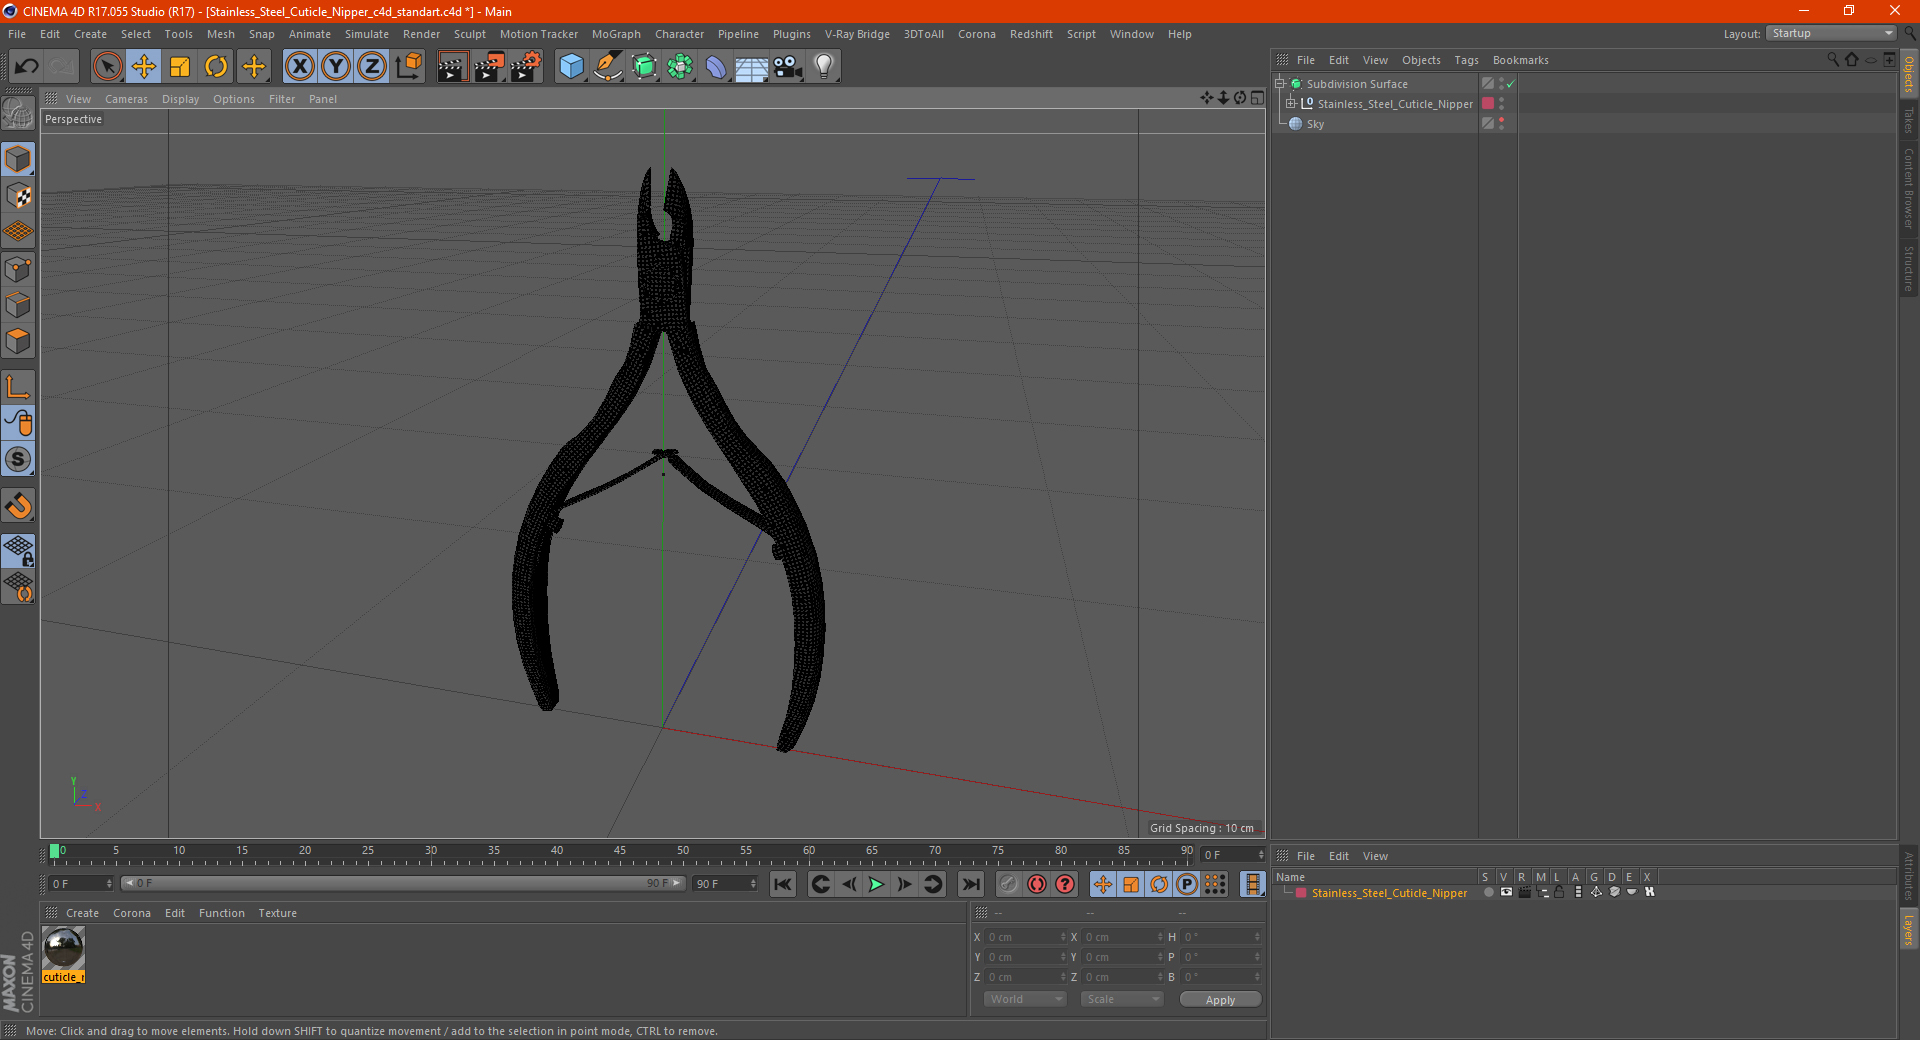
Task: Open the MoGraph Array generator icon
Action: tap(680, 67)
